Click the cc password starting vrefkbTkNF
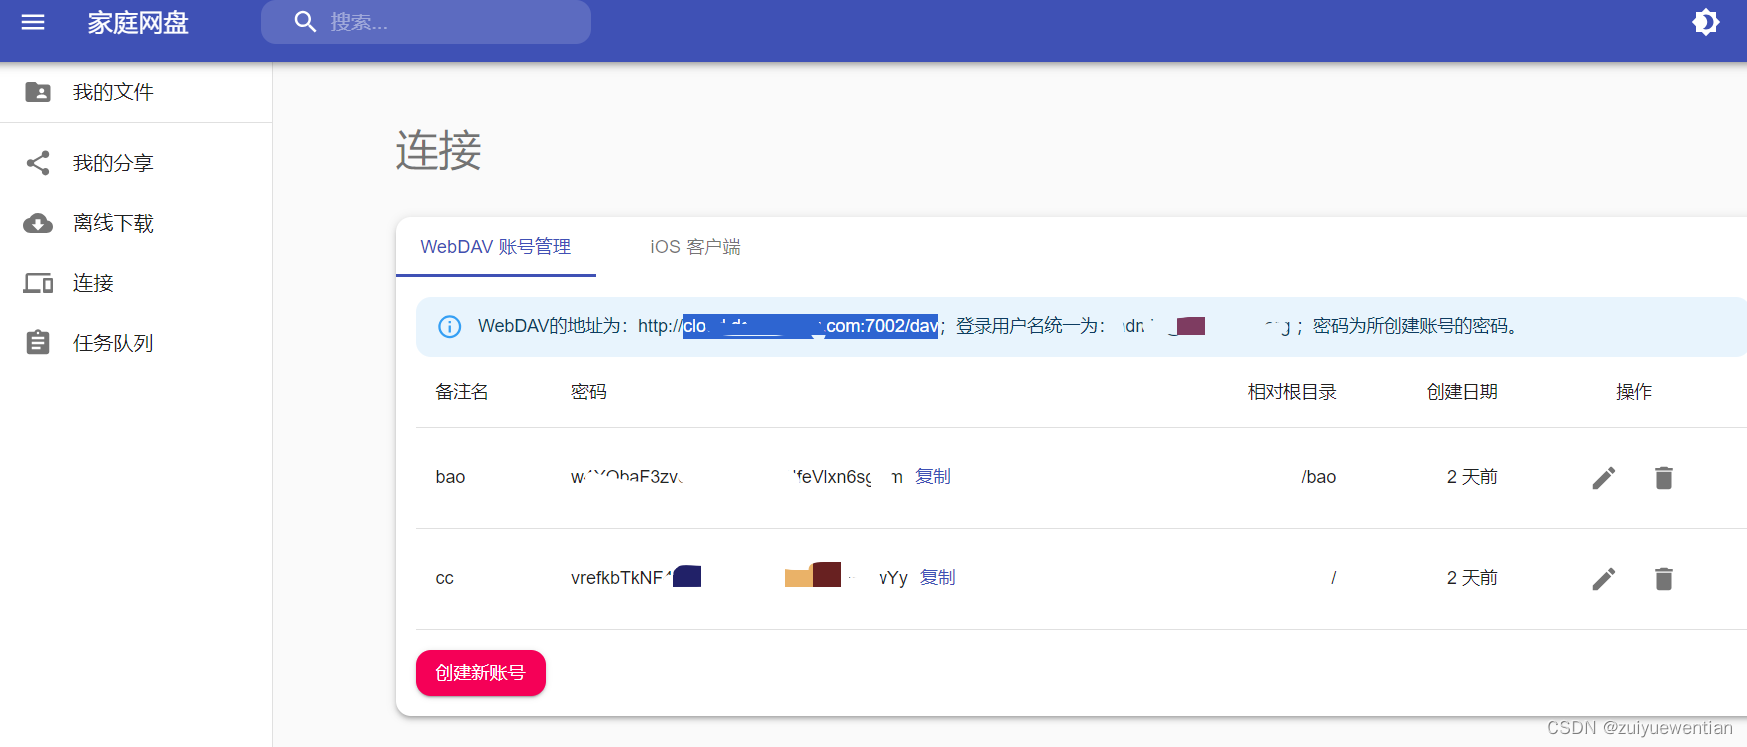1747x747 pixels. (738, 578)
